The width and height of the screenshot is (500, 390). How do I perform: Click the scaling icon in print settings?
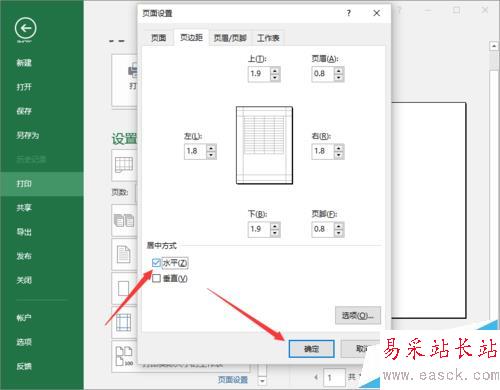[x=124, y=356]
